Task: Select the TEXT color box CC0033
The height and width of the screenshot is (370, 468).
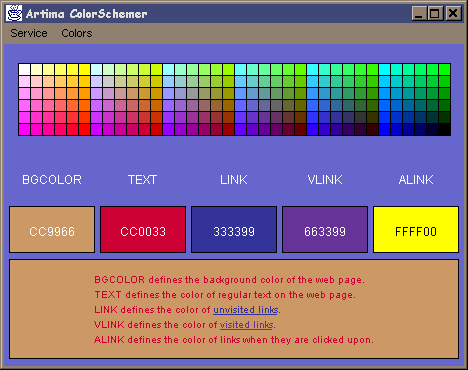Action: coord(143,229)
